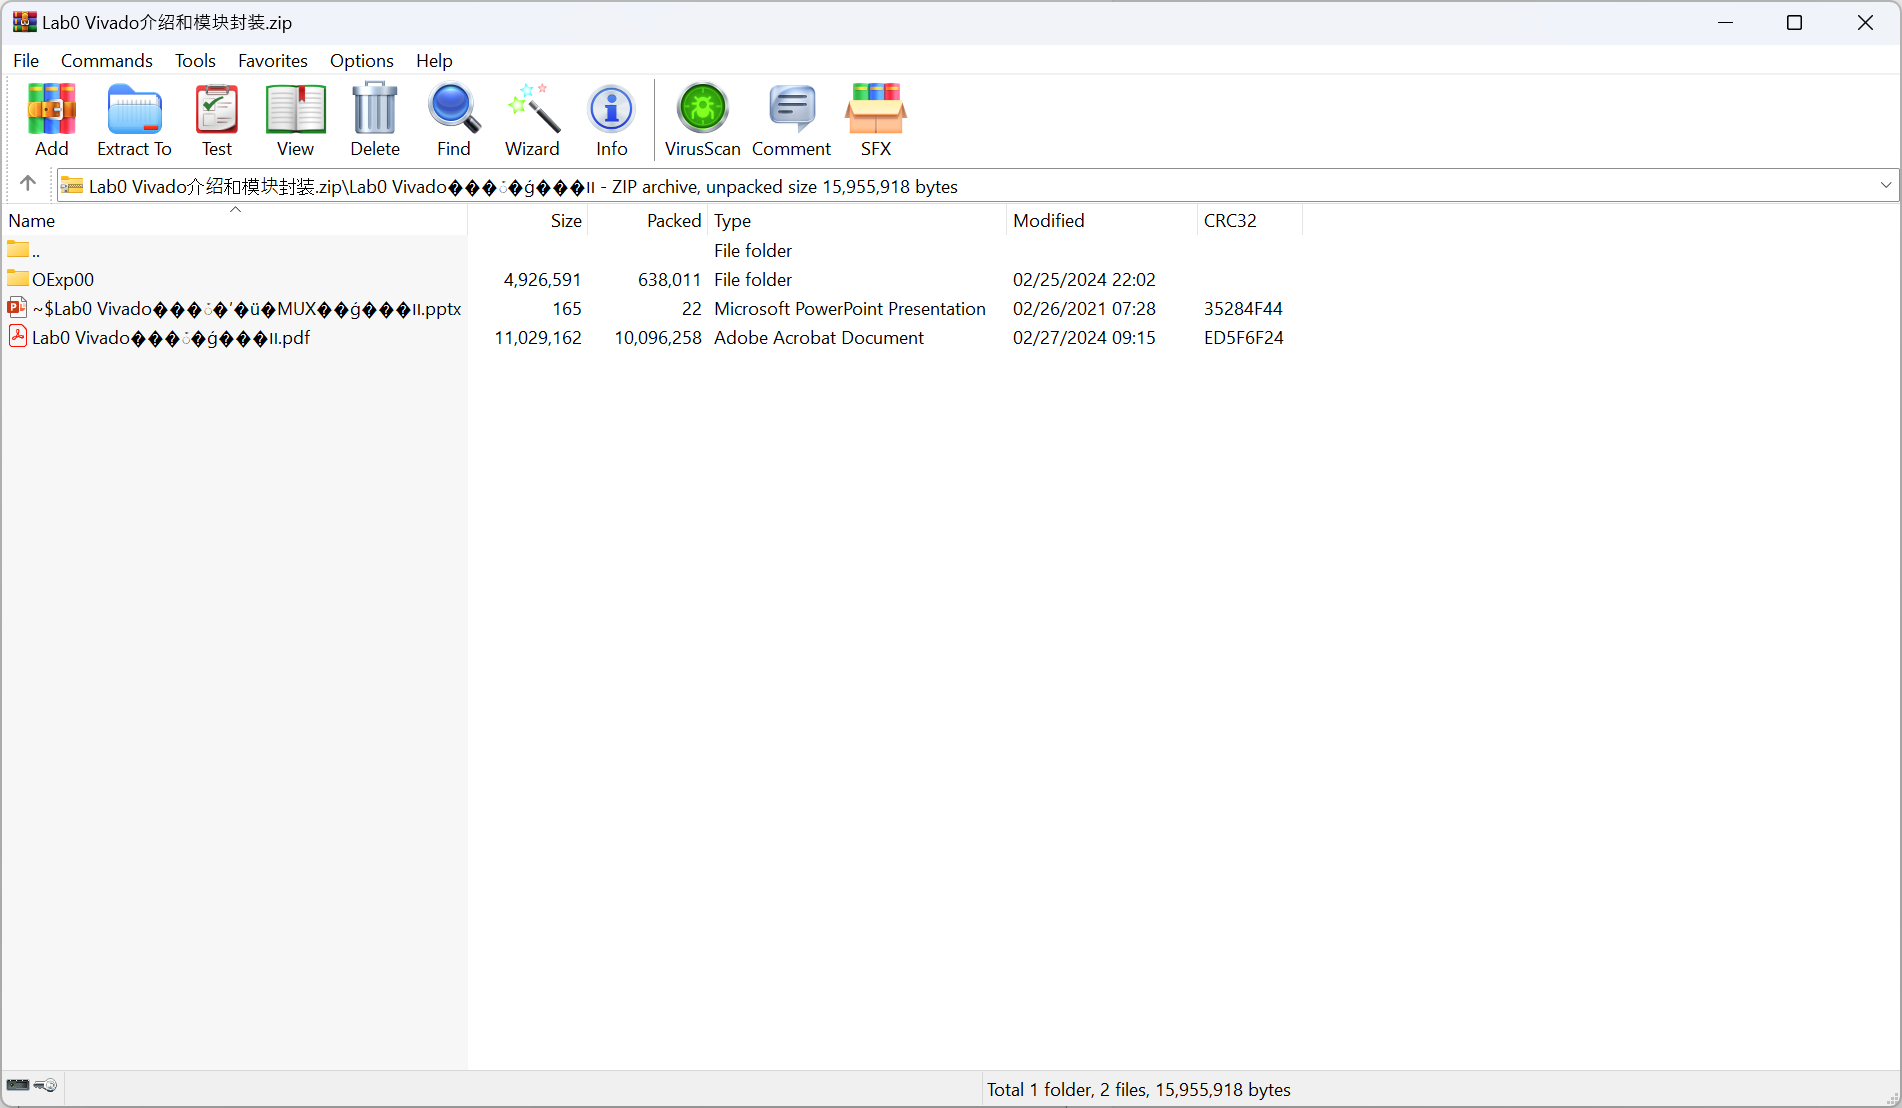The image size is (1902, 1108).
Task: Open the Commands menu
Action: (107, 61)
